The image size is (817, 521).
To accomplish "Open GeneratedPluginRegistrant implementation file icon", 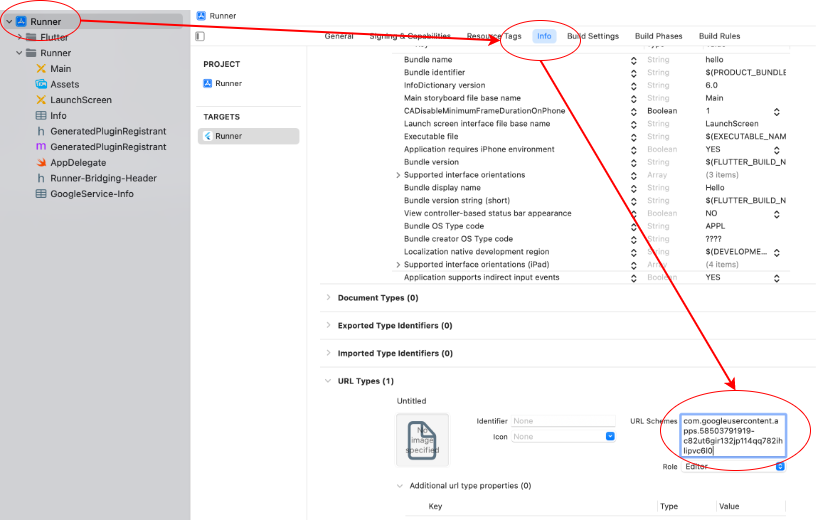I will click(x=41, y=147).
